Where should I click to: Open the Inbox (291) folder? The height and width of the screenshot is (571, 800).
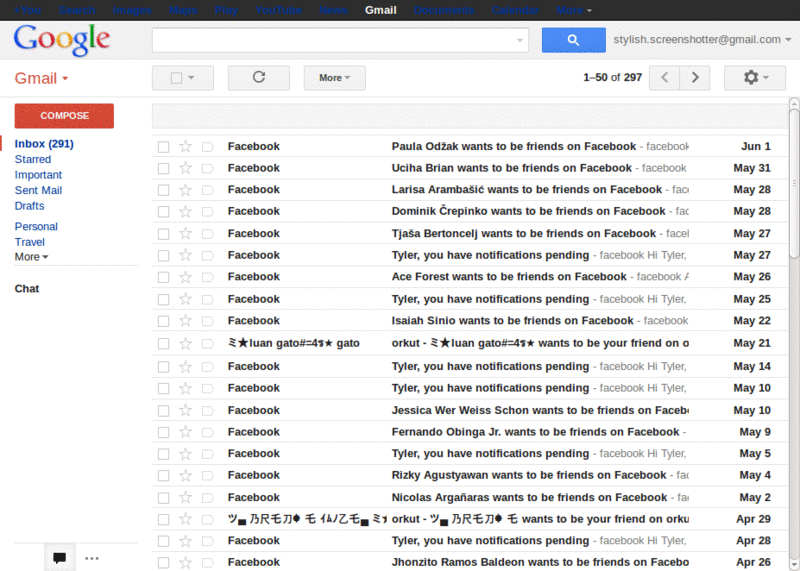44,144
